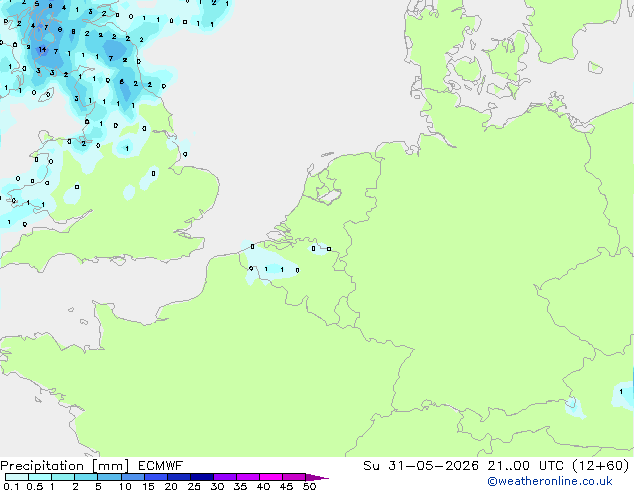The height and width of the screenshot is (490, 634).
Task: Select the 20–25 mm legend swatch
Action: click(x=178, y=477)
